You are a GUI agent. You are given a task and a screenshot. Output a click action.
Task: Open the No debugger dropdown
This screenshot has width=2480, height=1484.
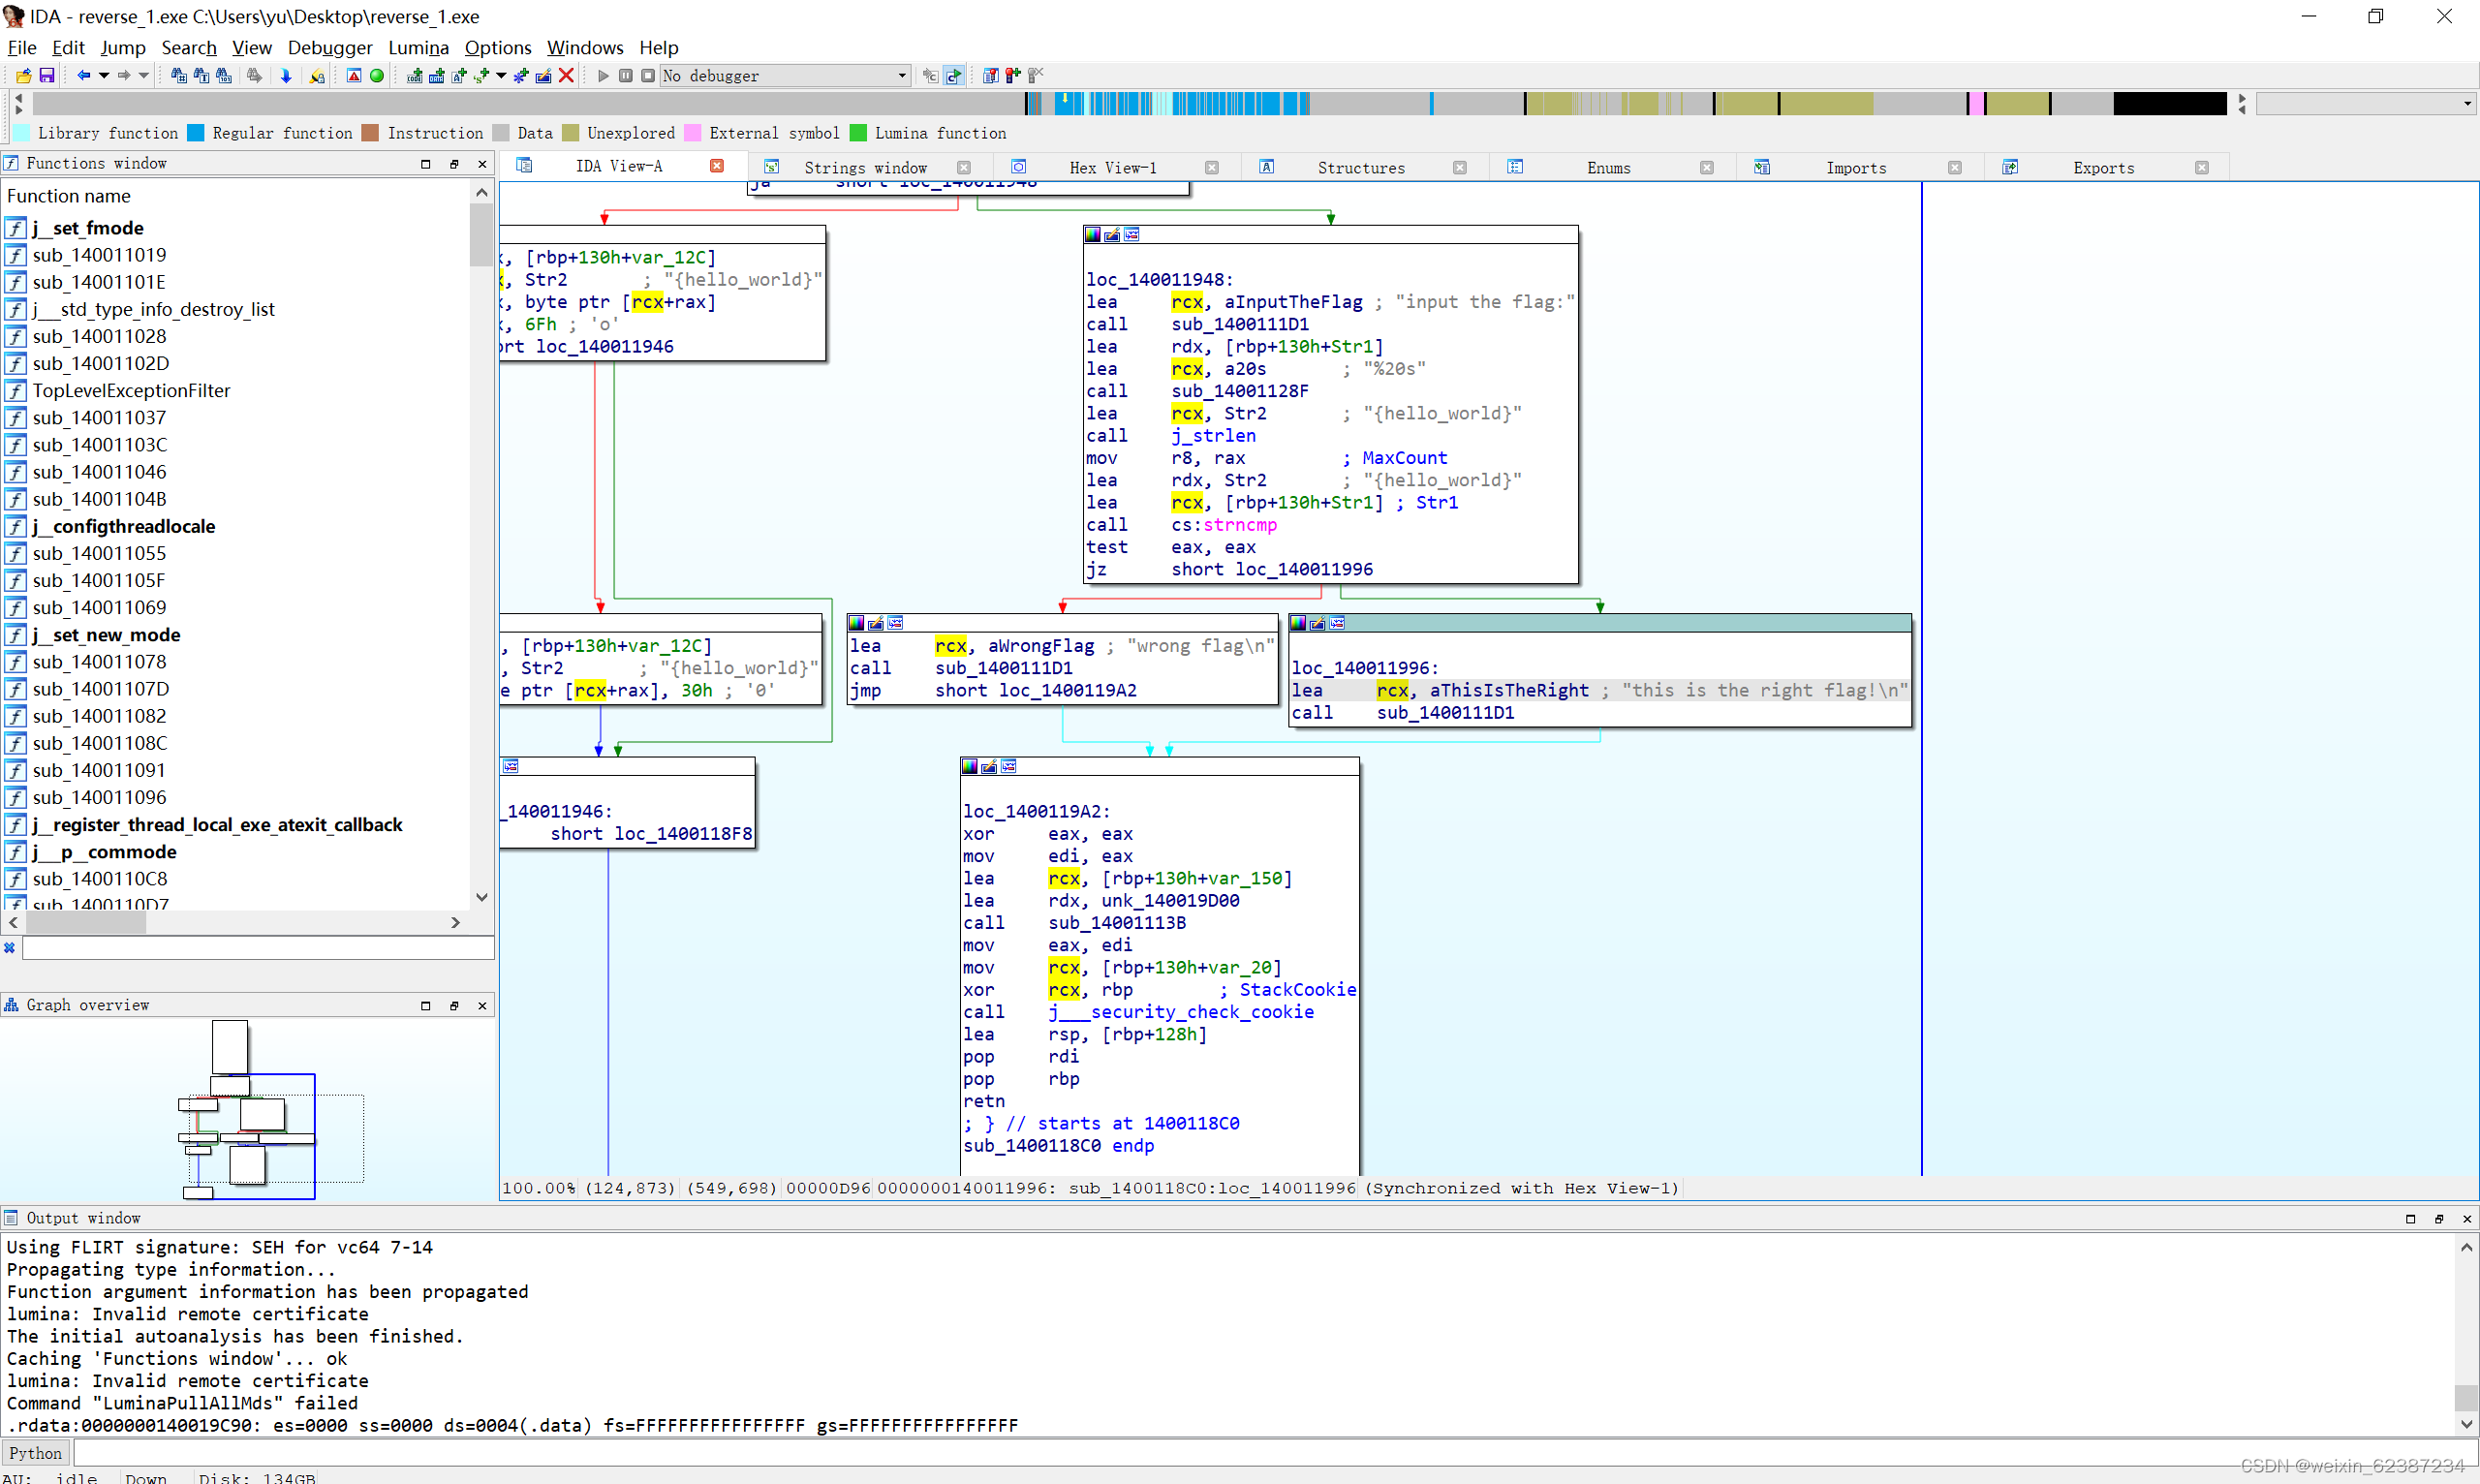click(x=901, y=76)
